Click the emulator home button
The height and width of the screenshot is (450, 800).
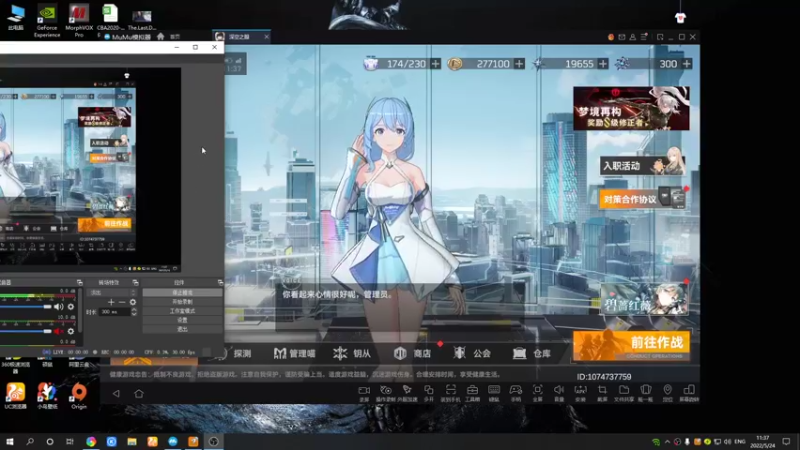[x=139, y=393]
